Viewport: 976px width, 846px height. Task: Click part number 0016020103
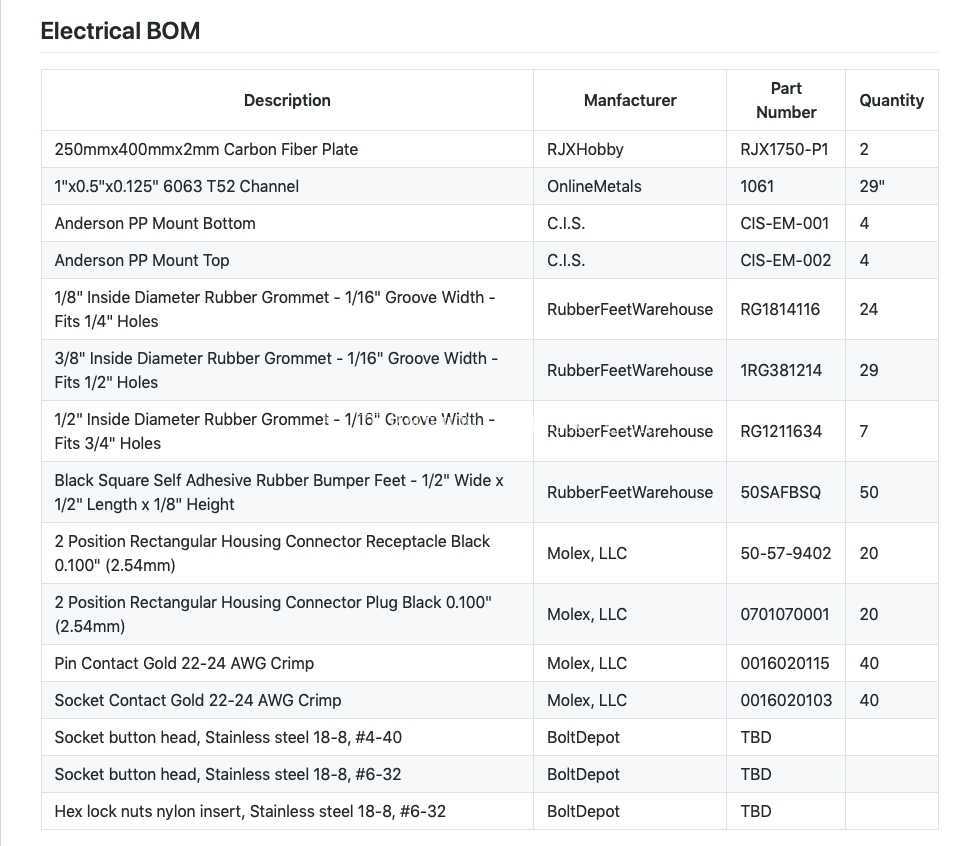[x=786, y=700]
